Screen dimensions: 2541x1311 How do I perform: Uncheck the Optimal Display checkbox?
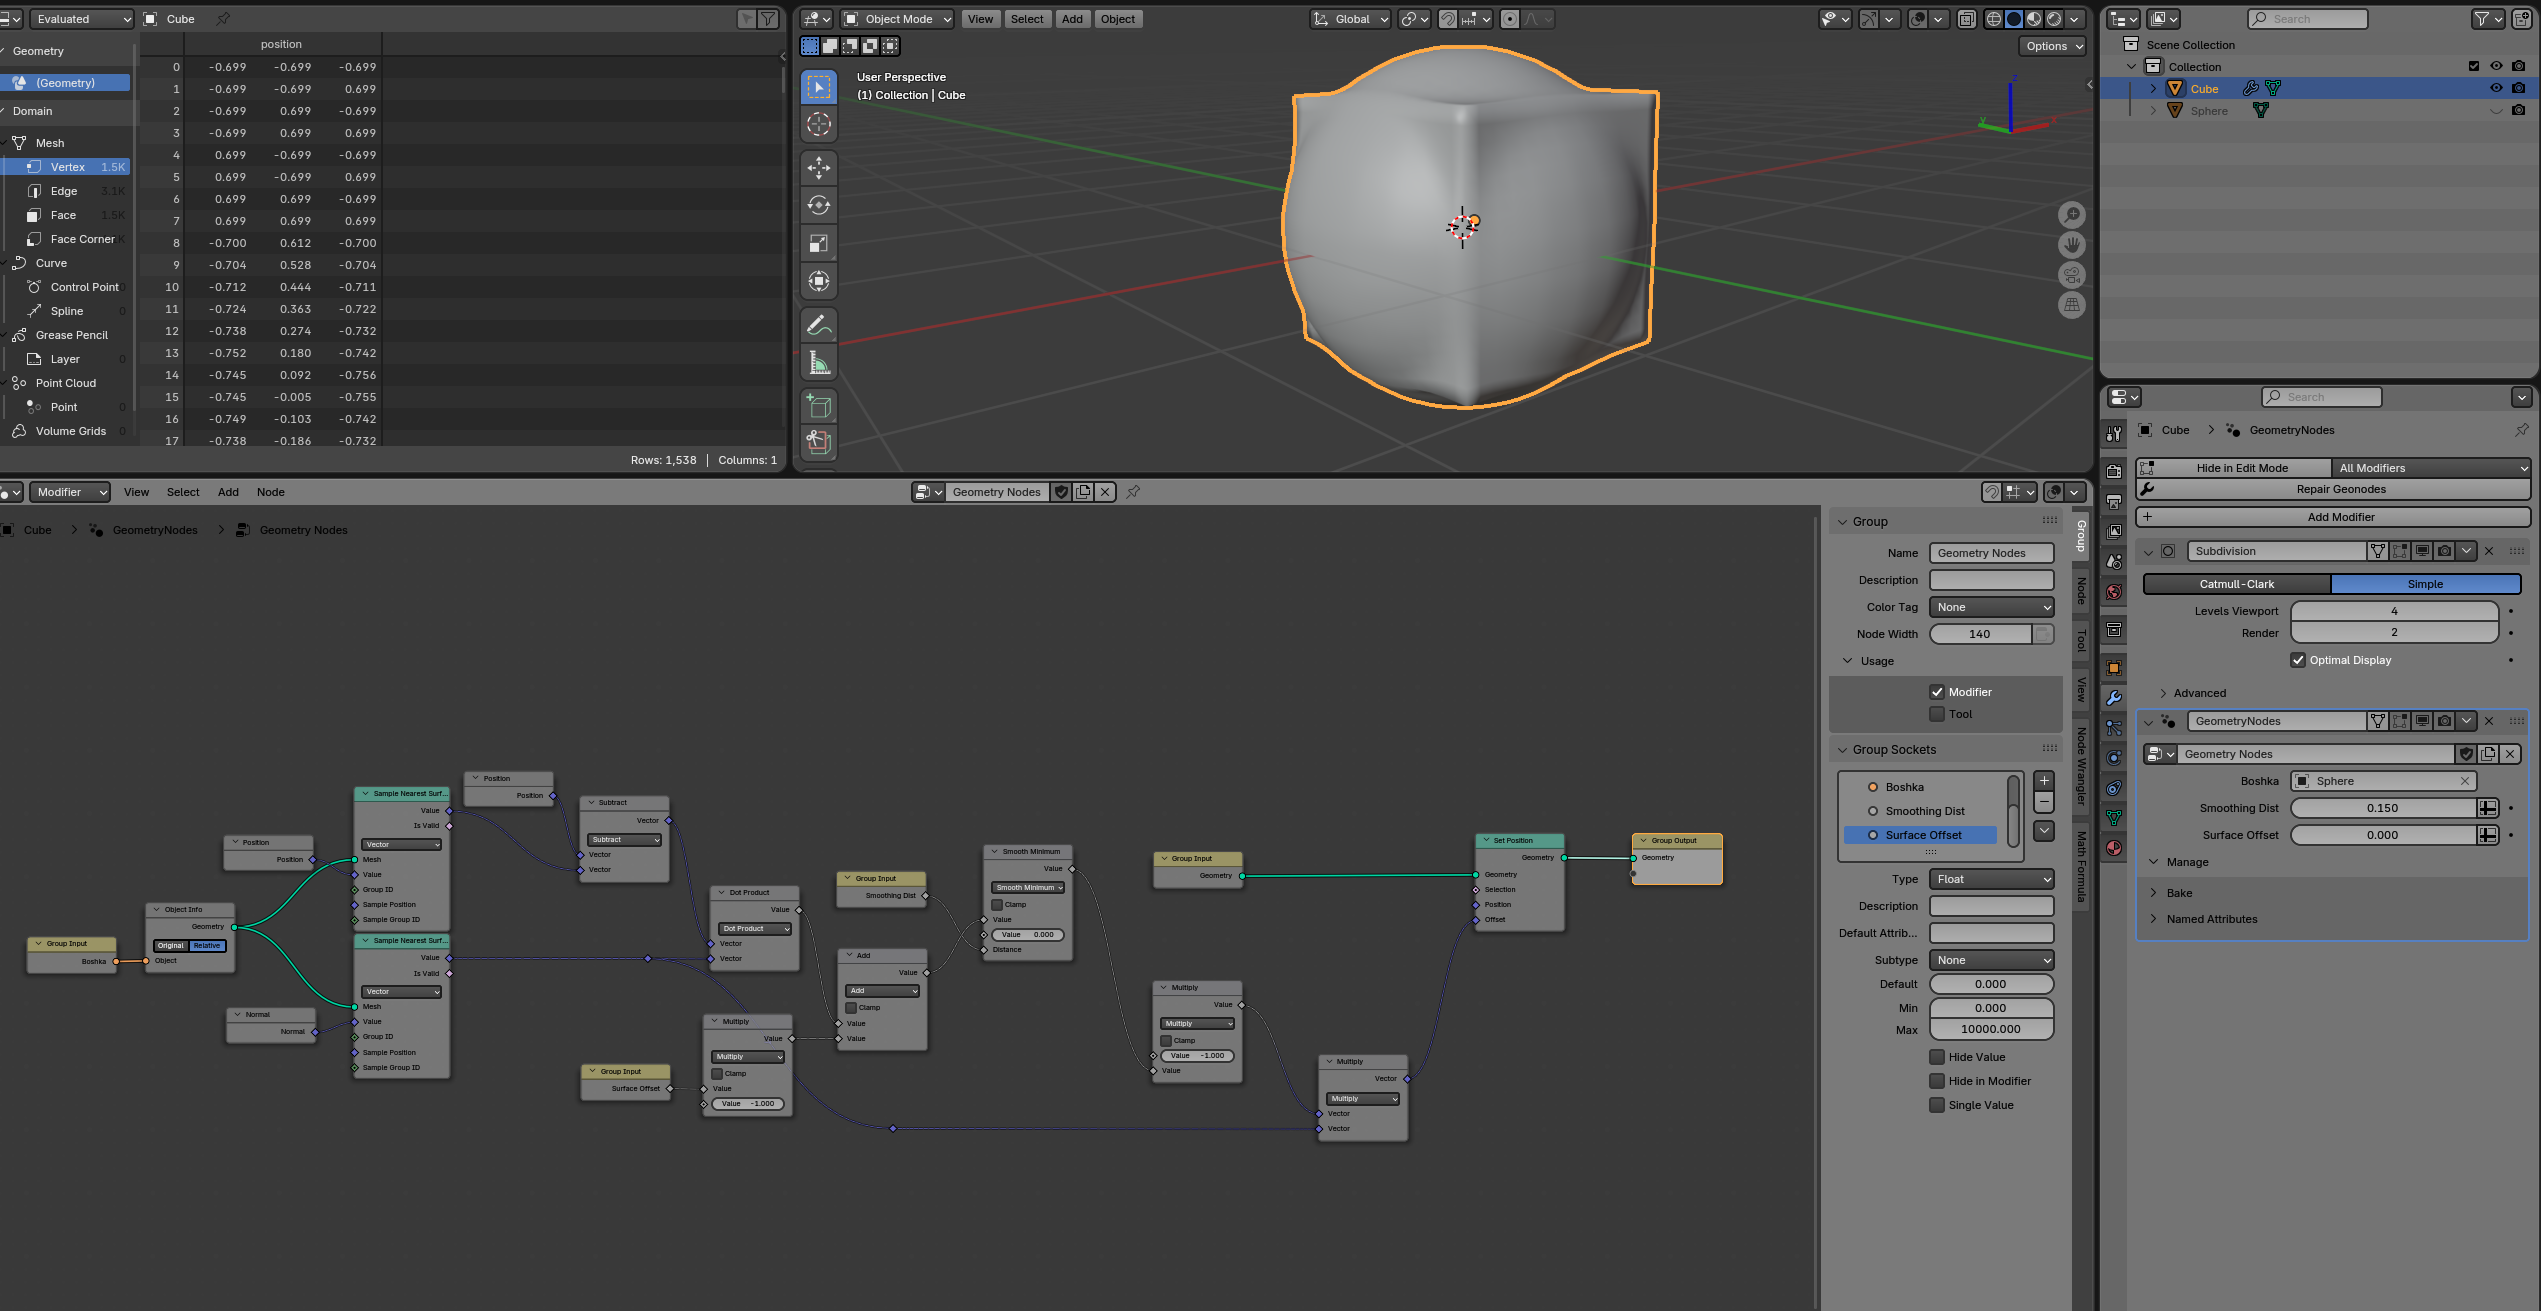tap(2298, 660)
